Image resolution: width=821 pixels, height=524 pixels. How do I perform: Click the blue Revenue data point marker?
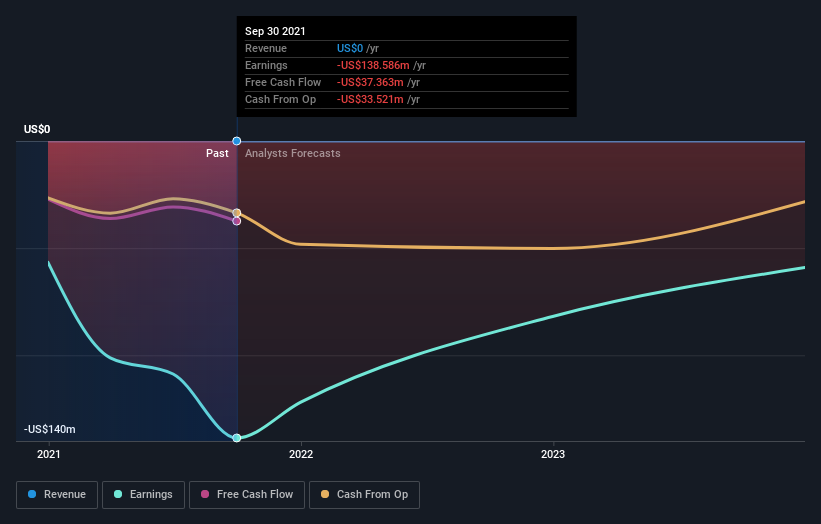click(237, 141)
